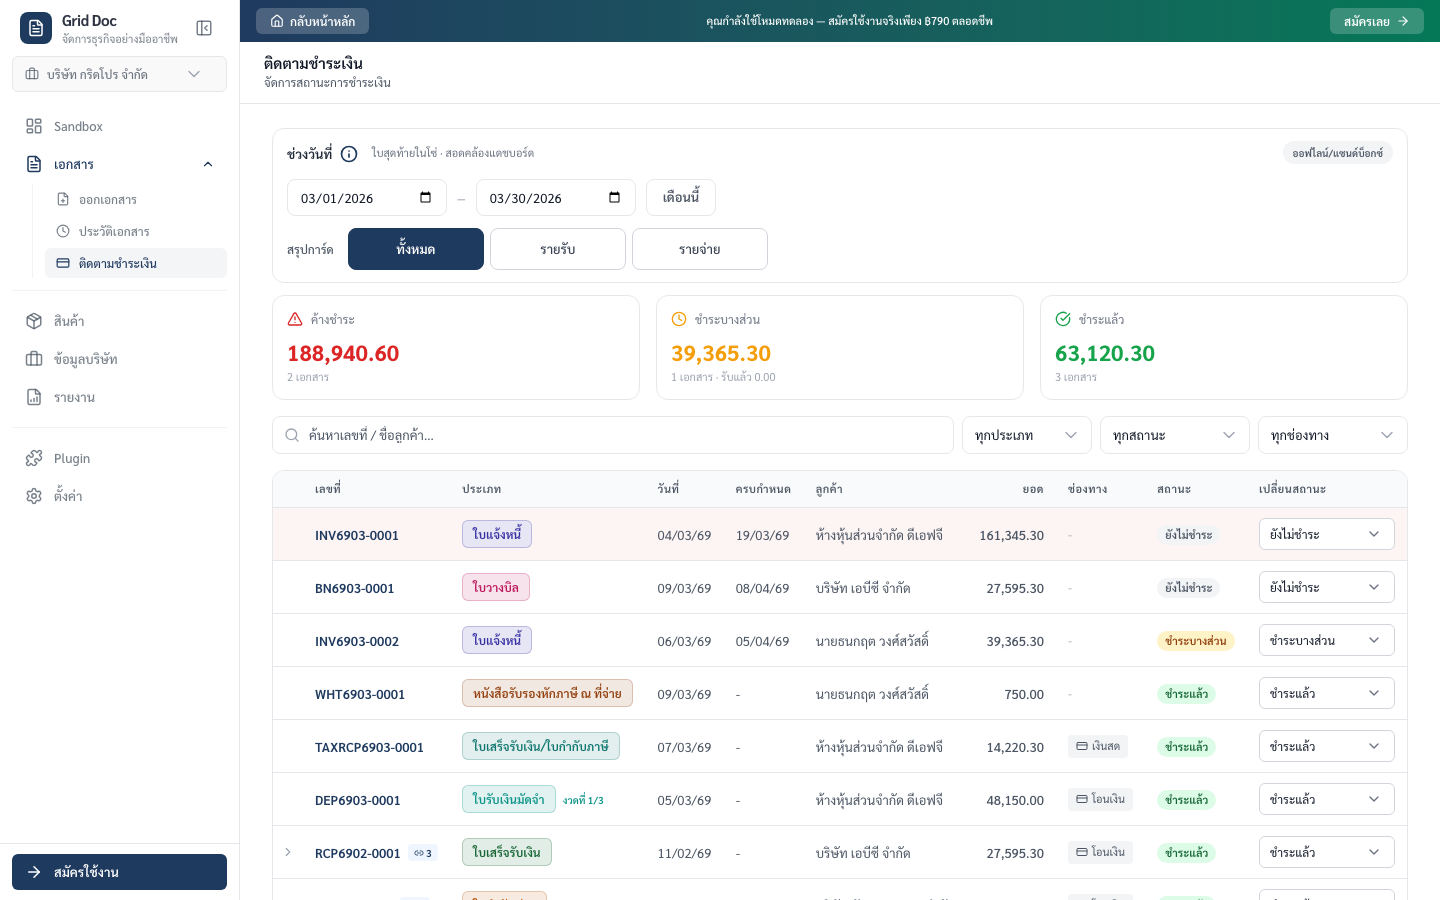
Task: Open calendar picker for end date 03/30/2026
Action: pos(614,198)
